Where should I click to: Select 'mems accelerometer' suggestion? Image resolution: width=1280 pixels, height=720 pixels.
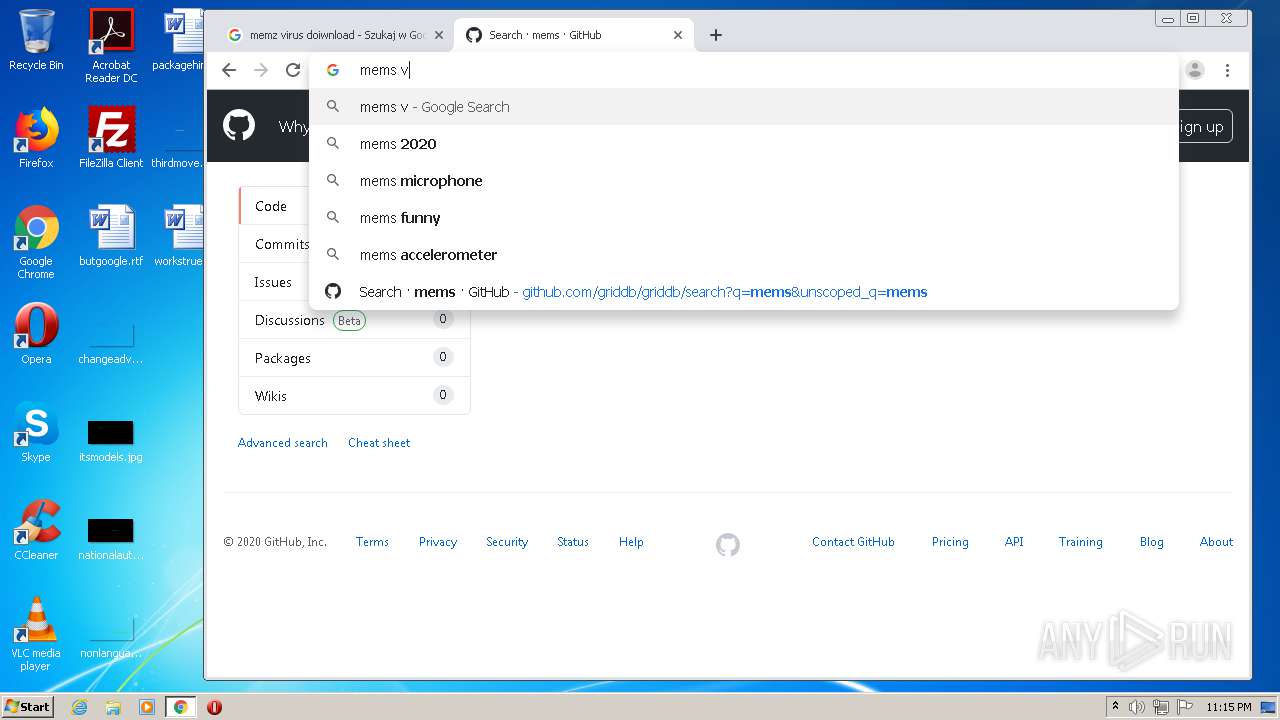point(744,255)
